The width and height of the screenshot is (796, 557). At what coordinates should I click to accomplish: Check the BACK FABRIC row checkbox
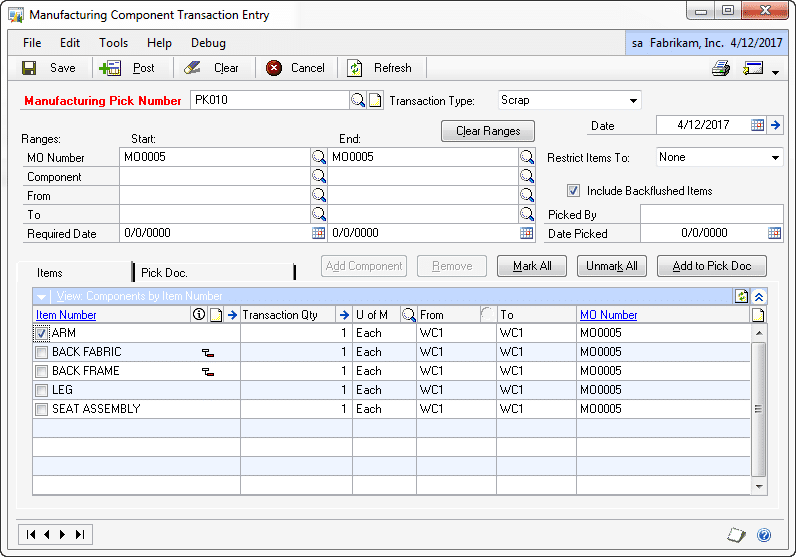coord(41,352)
